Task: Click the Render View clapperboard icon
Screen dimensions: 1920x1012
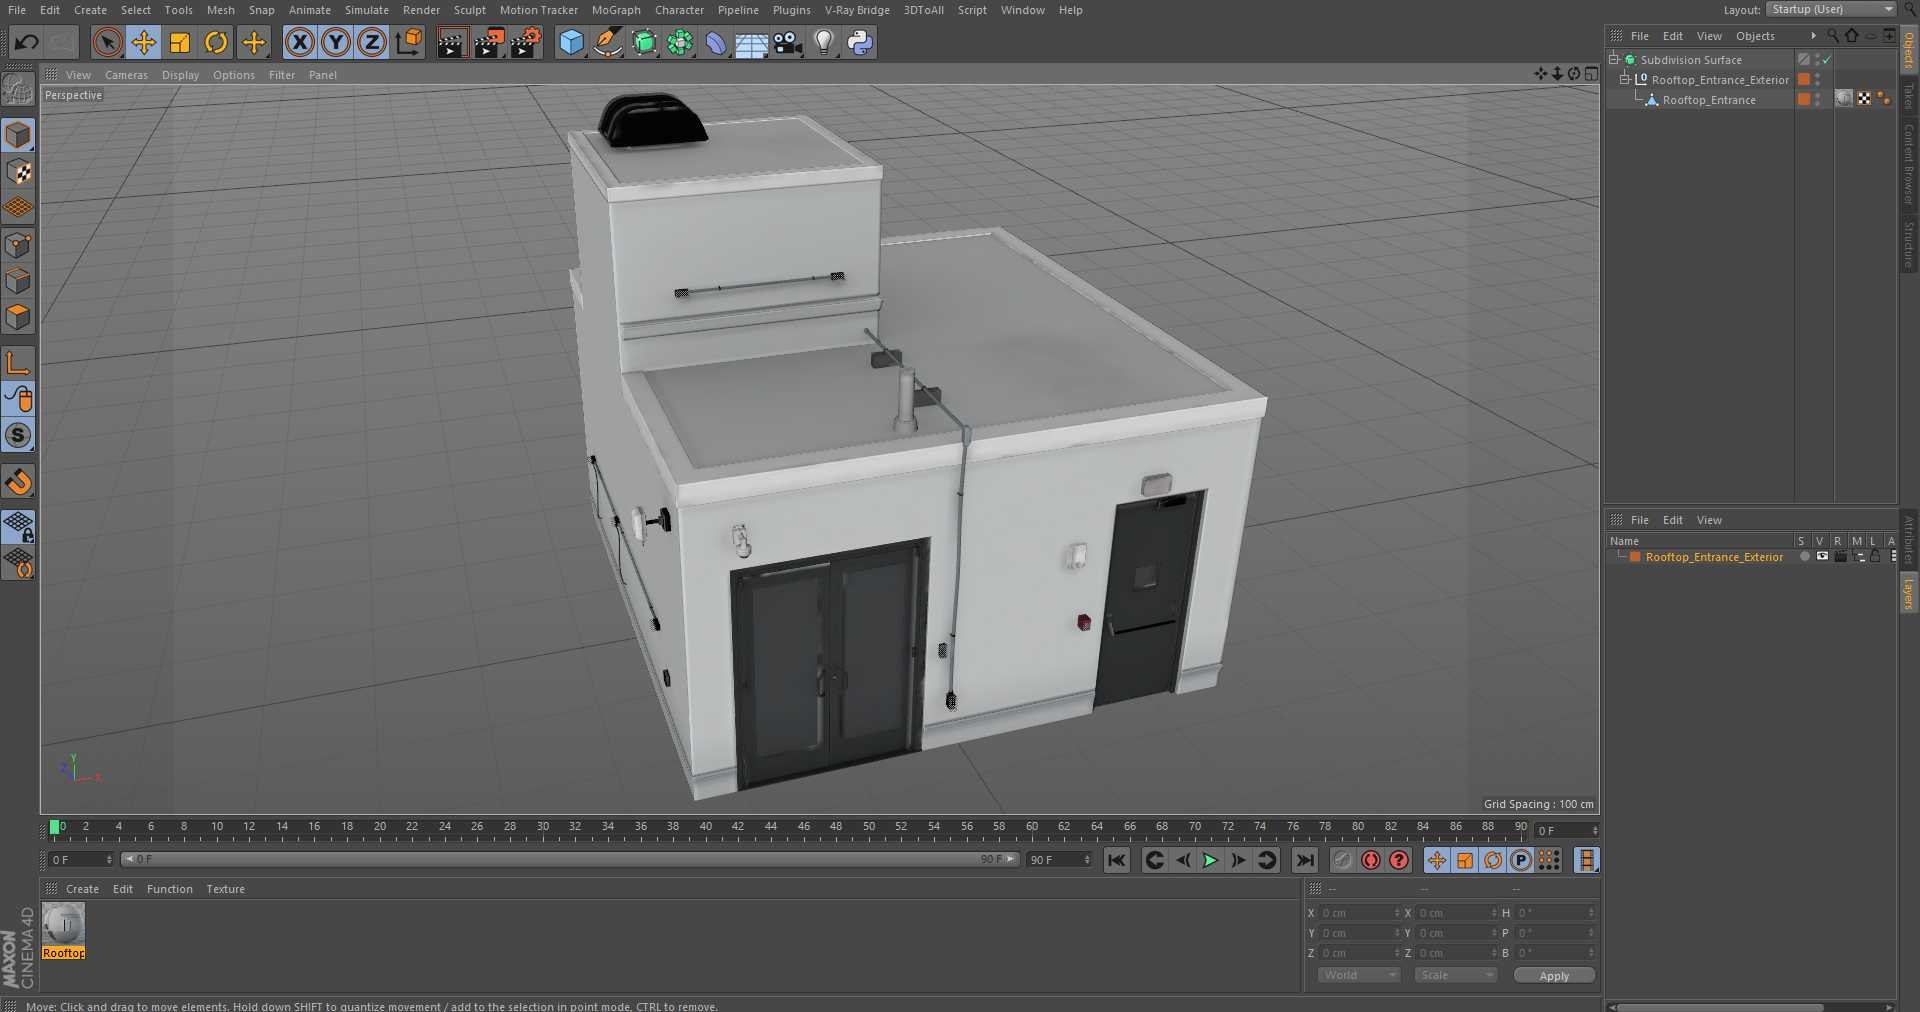Action: click(x=452, y=42)
